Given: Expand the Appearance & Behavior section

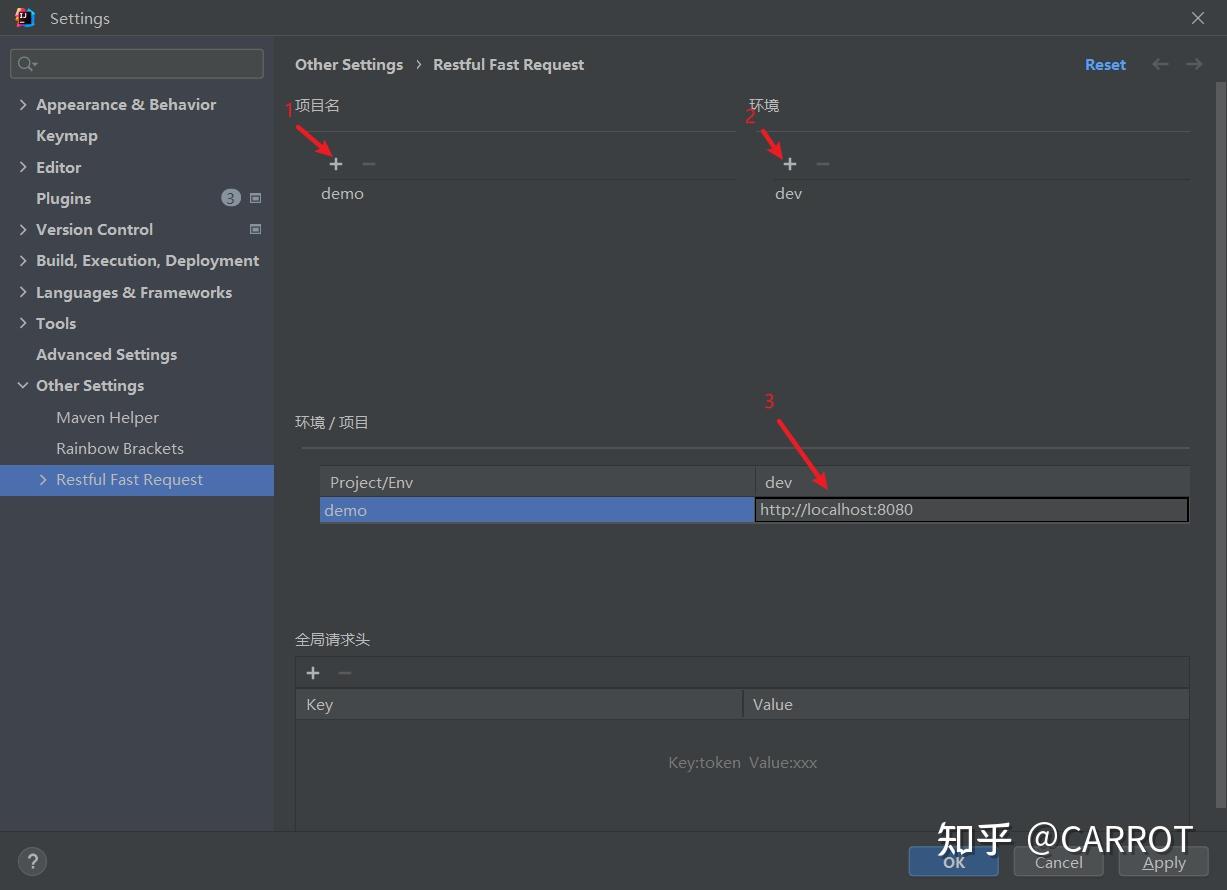Looking at the screenshot, I should tap(22, 104).
